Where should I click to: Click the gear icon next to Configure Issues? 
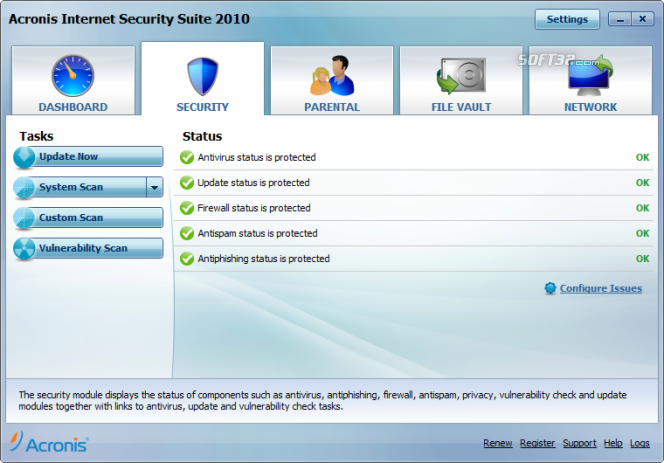pyautogui.click(x=550, y=288)
